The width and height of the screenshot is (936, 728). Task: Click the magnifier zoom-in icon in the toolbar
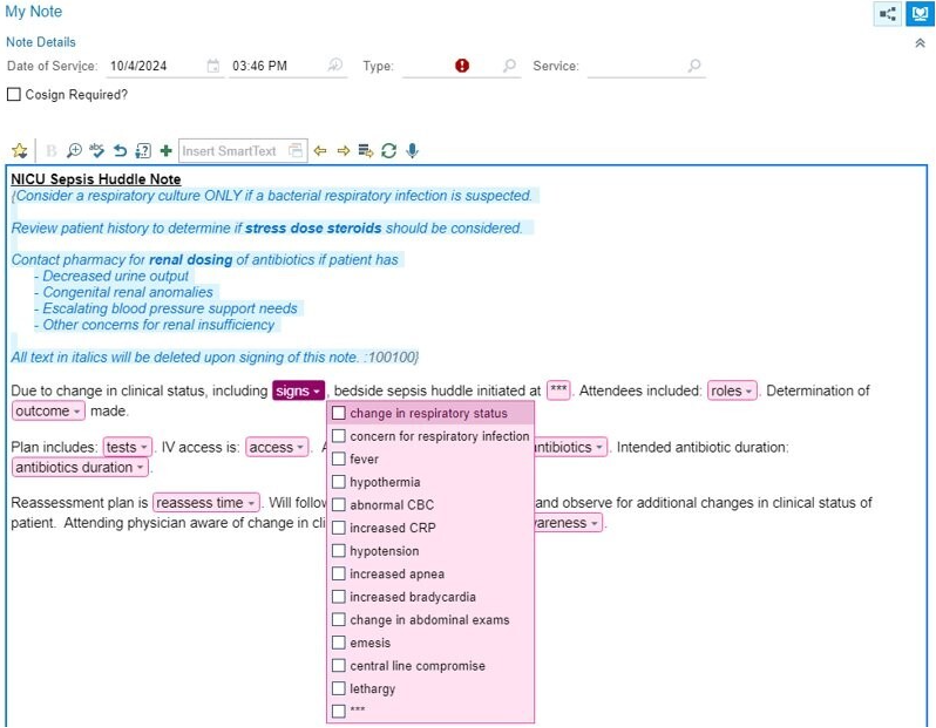74,150
